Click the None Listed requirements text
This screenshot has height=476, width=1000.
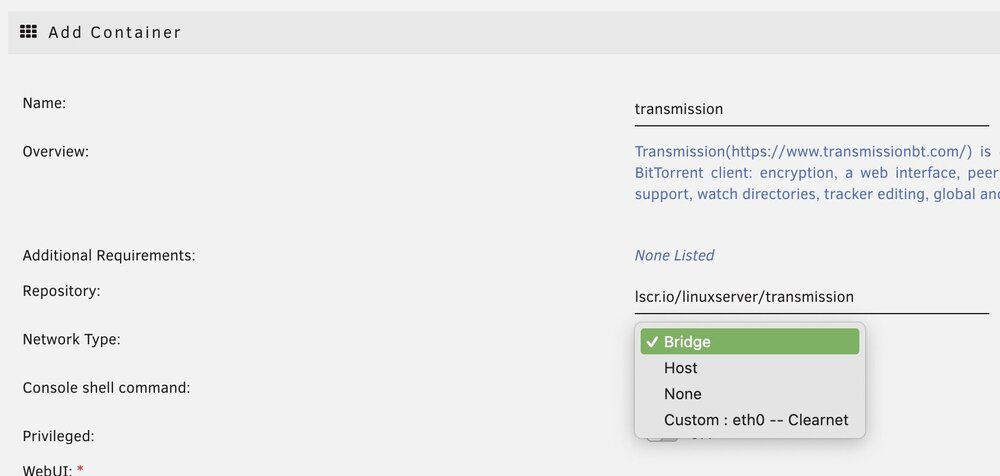(x=674, y=256)
